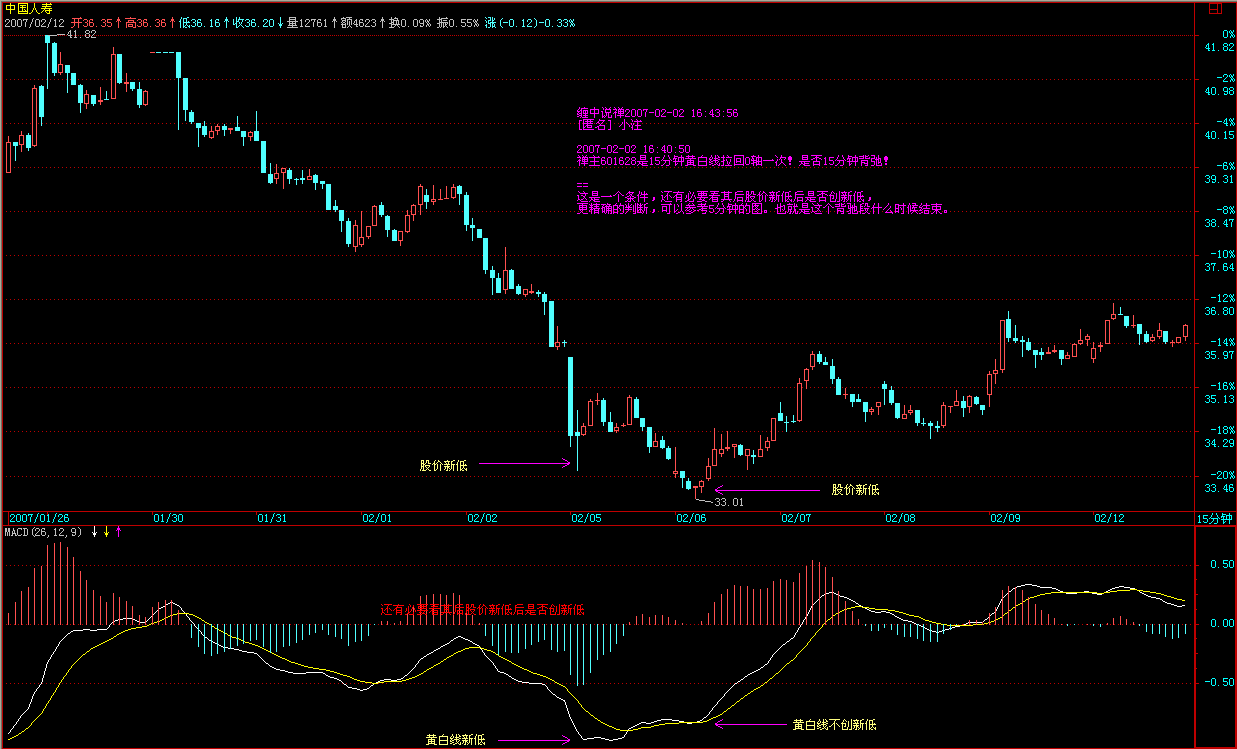Select the magenta arrow pointing at 33.01 low
Image resolution: width=1237 pixels, height=749 pixels.
765,490
